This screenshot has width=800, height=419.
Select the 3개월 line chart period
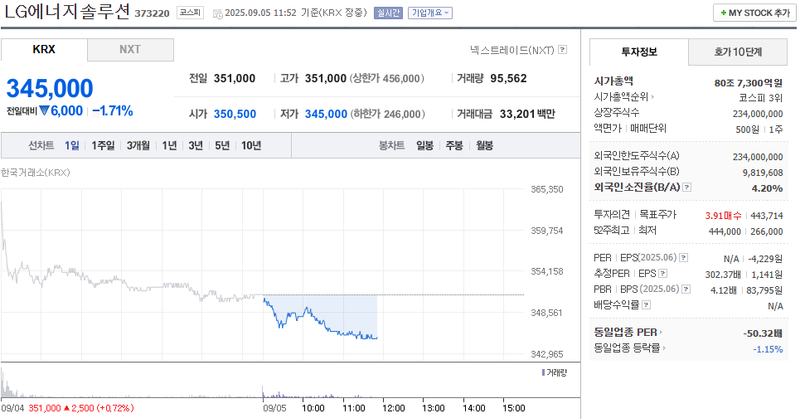pyautogui.click(x=138, y=145)
